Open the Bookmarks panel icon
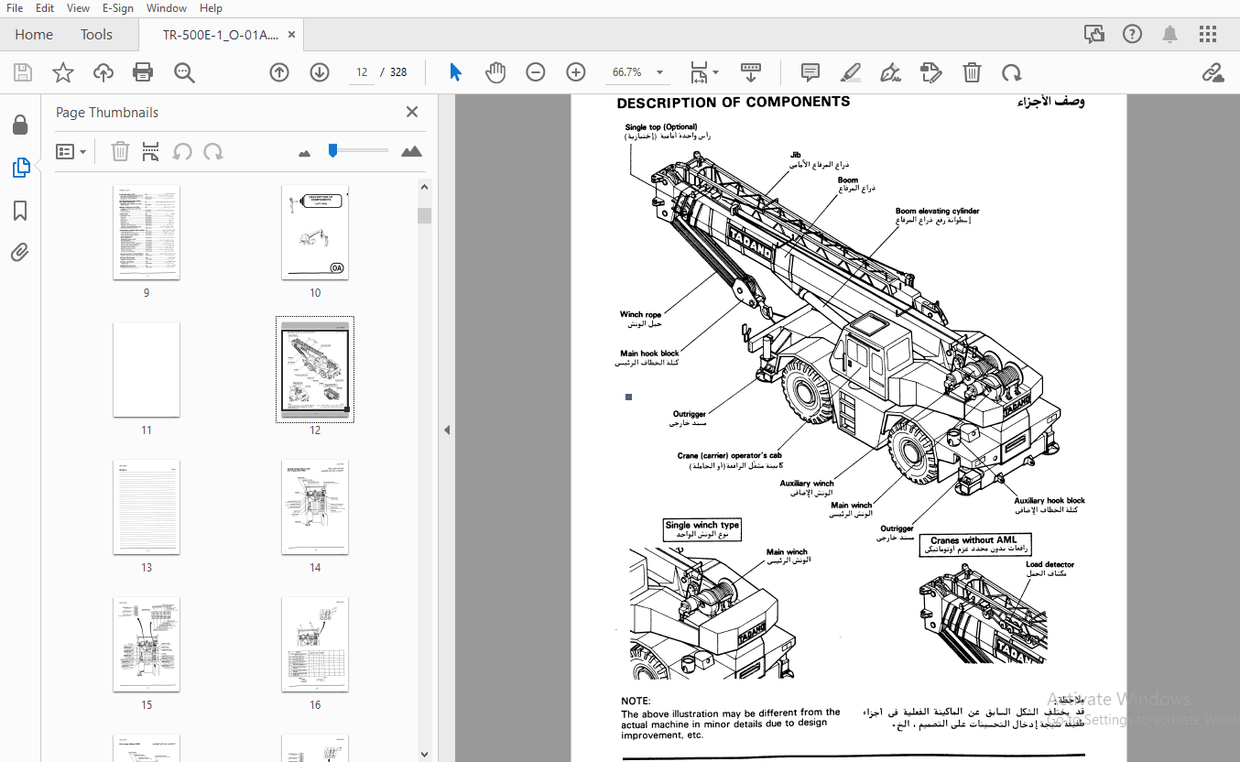 tap(20, 210)
